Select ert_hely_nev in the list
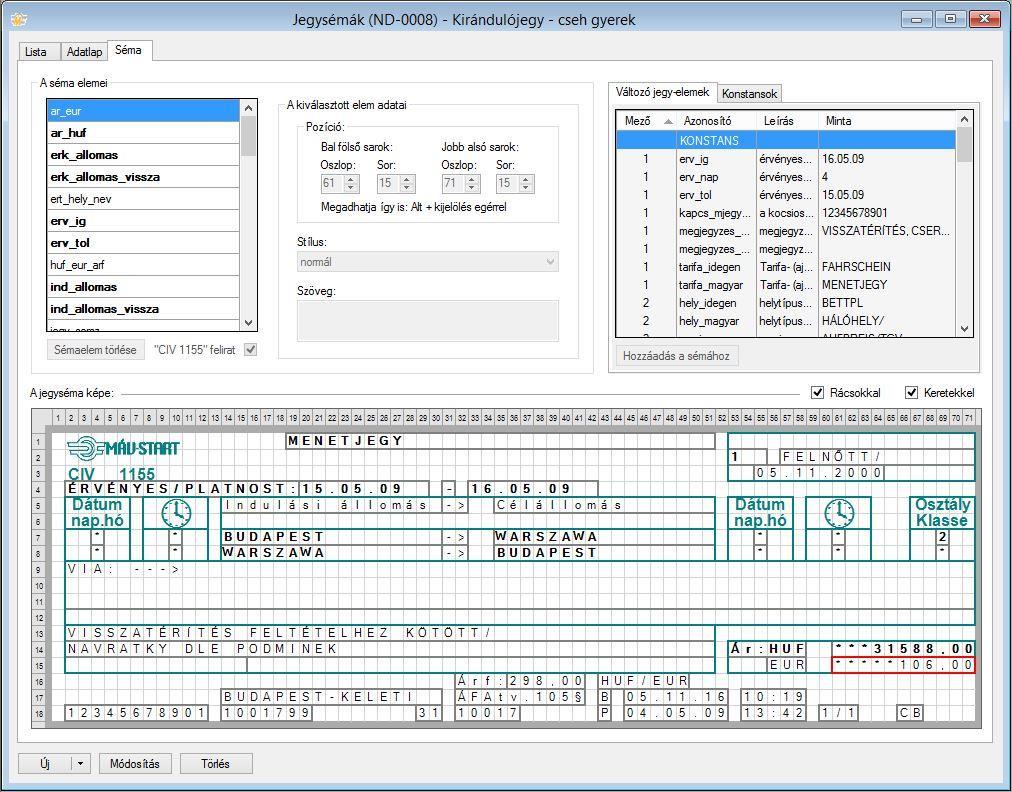1012x792 pixels. [143, 199]
